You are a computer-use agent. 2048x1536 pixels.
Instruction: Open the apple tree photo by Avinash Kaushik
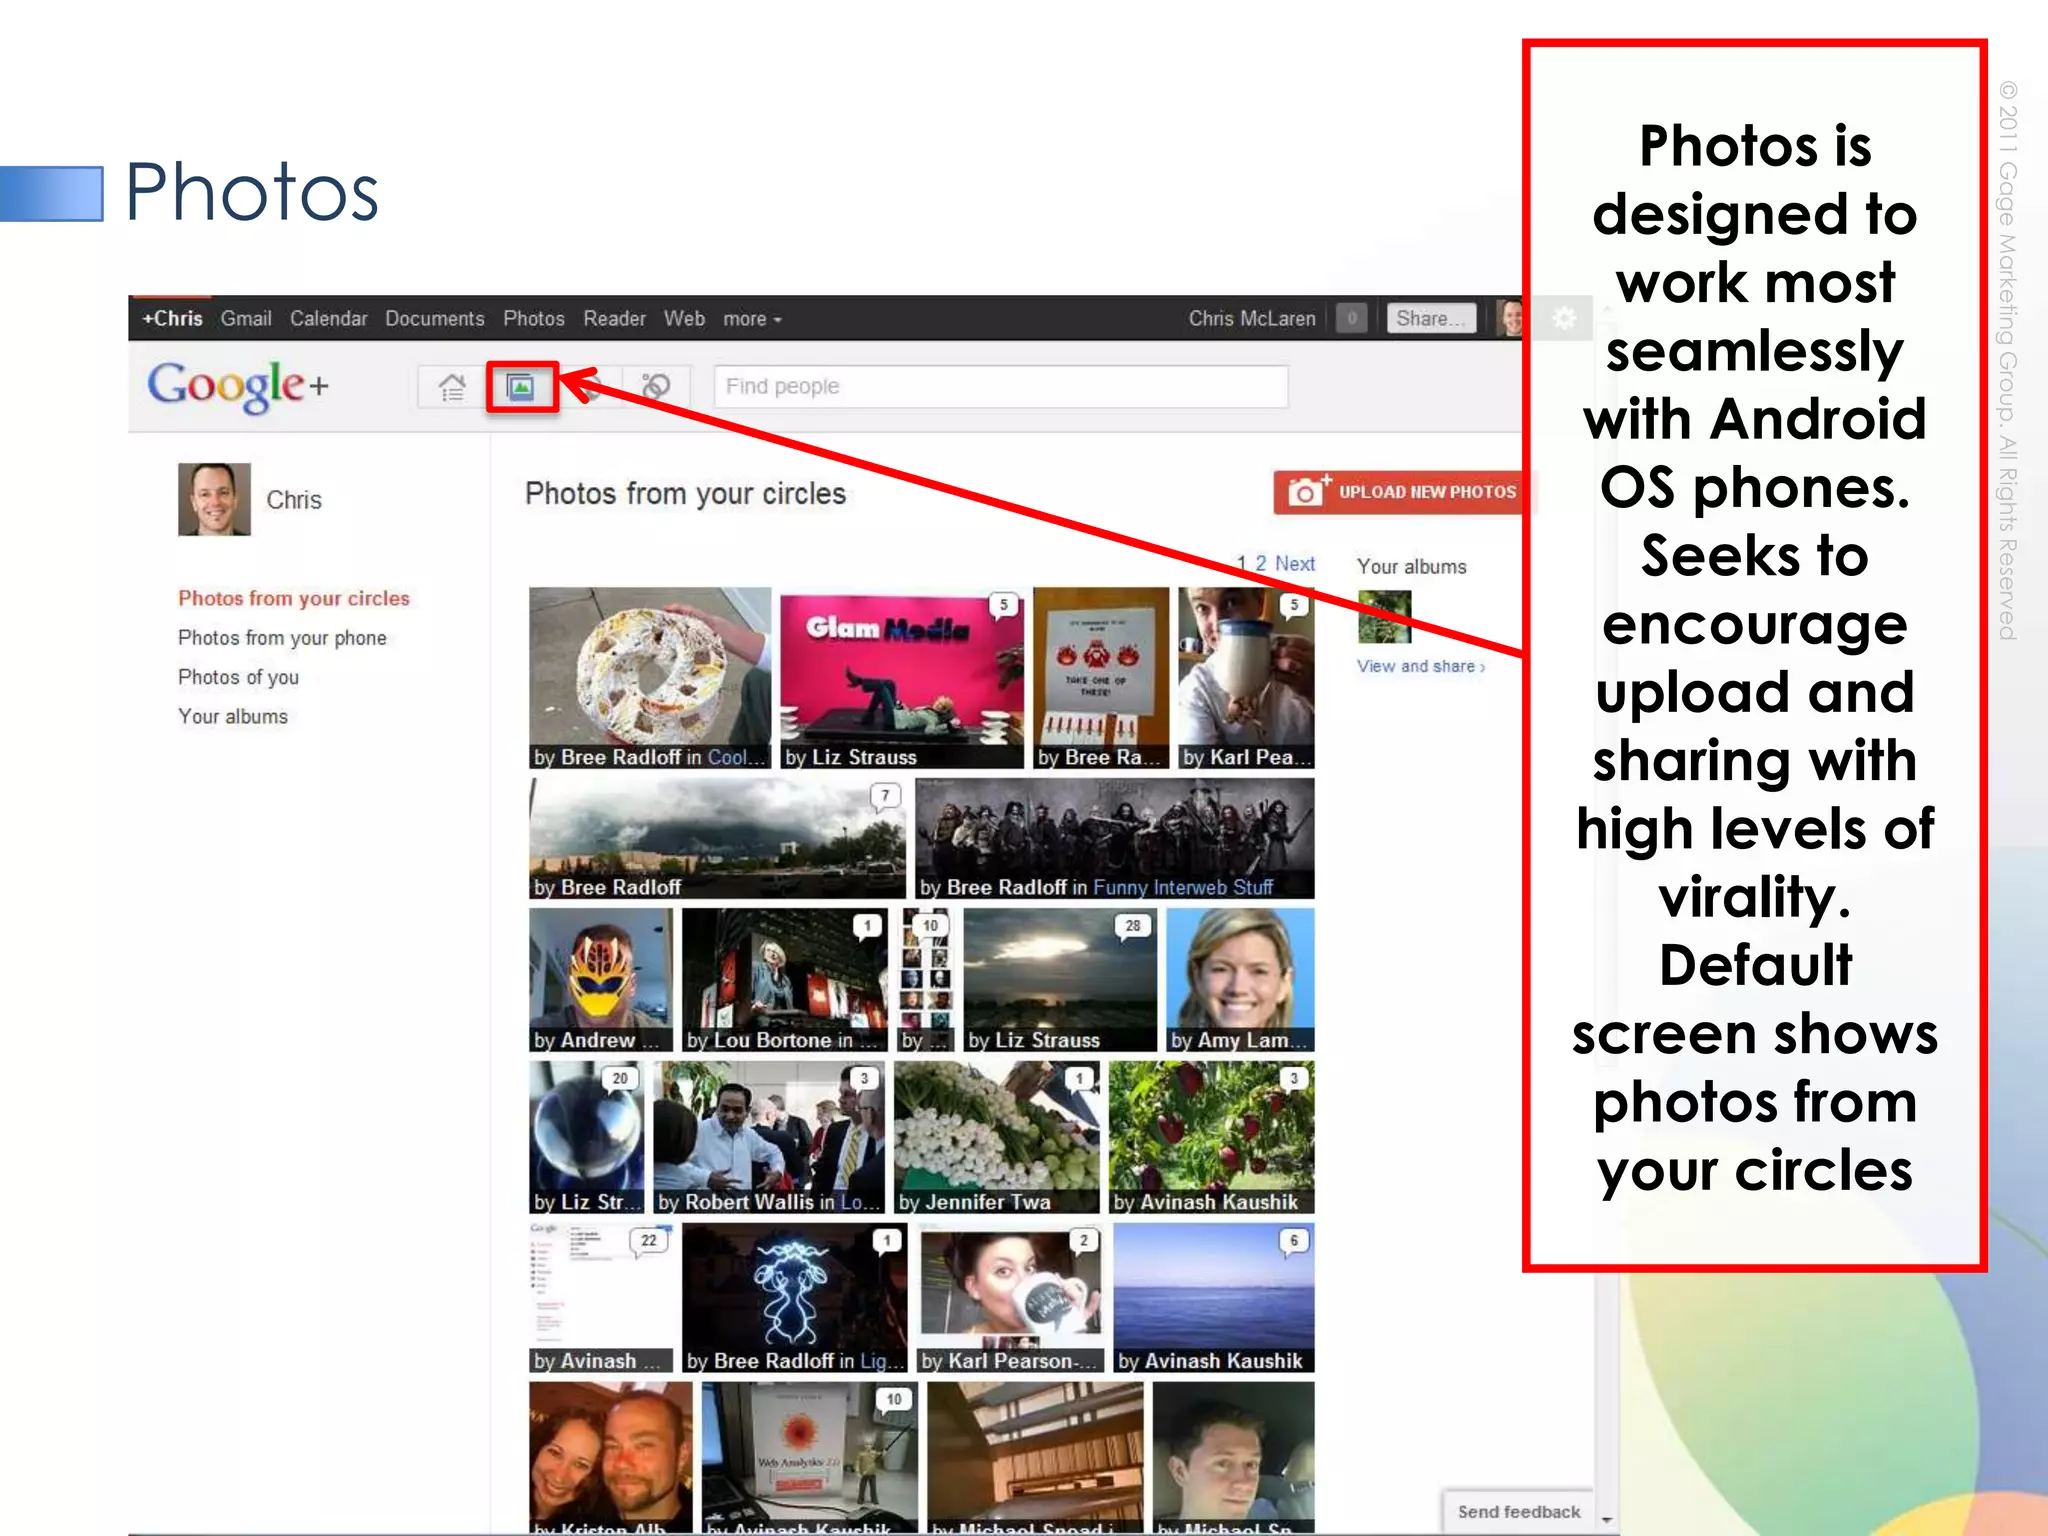coord(1211,1138)
